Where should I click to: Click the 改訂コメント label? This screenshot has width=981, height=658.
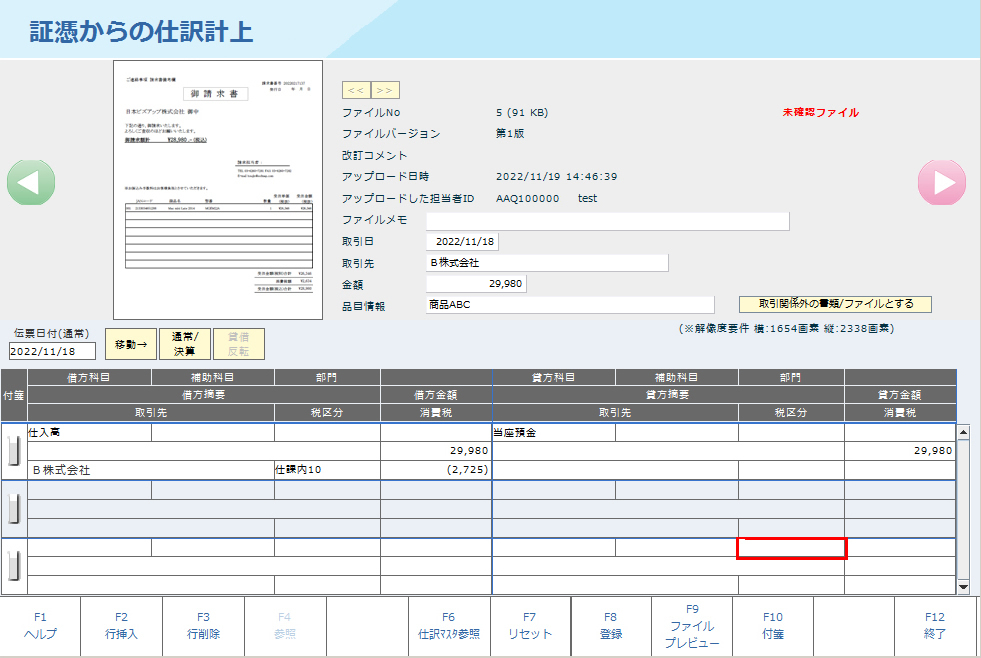point(375,156)
